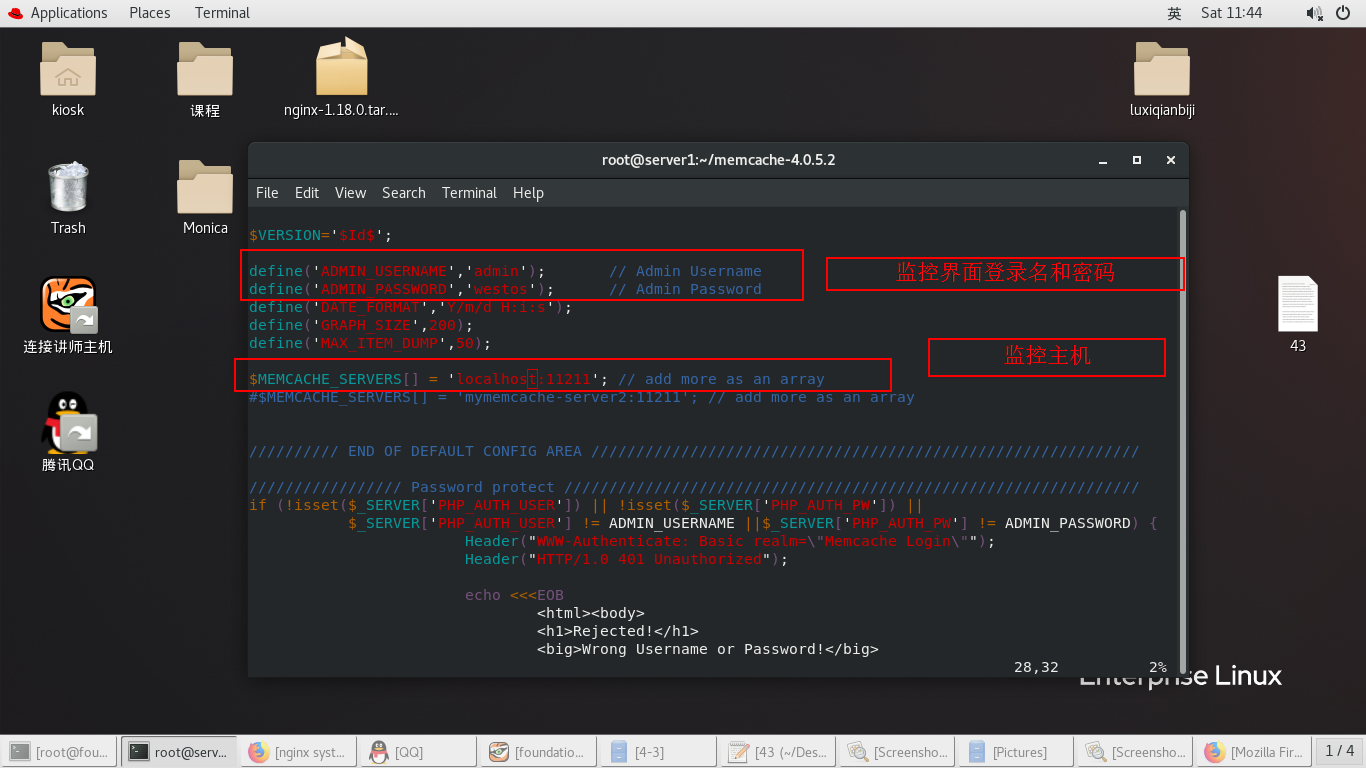Open the terminal's Search menu
Image resolution: width=1366 pixels, height=768 pixels.
[403, 193]
